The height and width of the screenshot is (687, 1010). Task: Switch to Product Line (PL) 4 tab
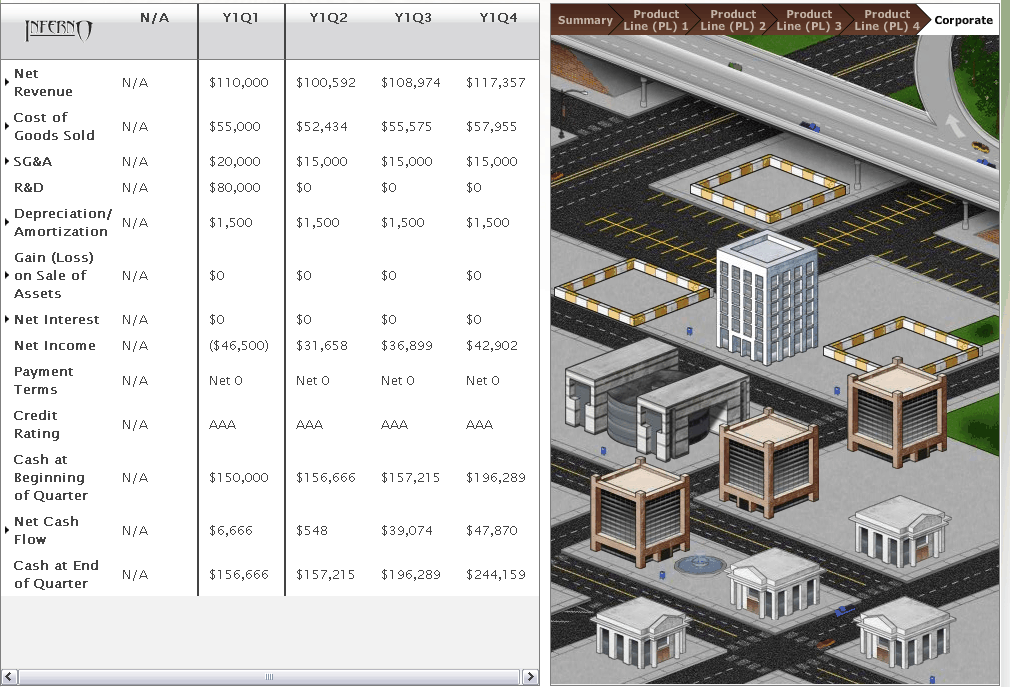(886, 20)
